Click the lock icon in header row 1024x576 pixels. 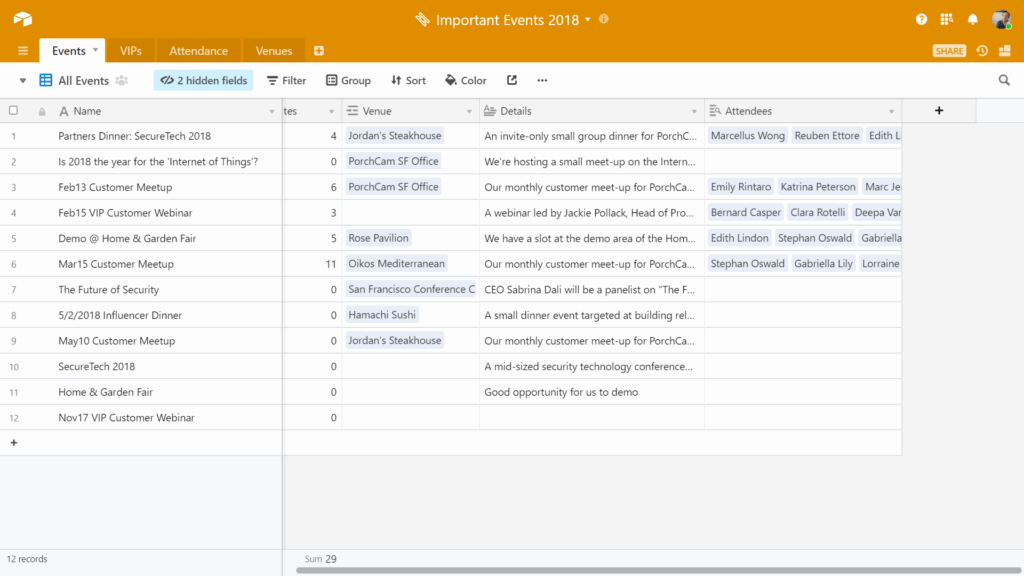pyautogui.click(x=42, y=112)
